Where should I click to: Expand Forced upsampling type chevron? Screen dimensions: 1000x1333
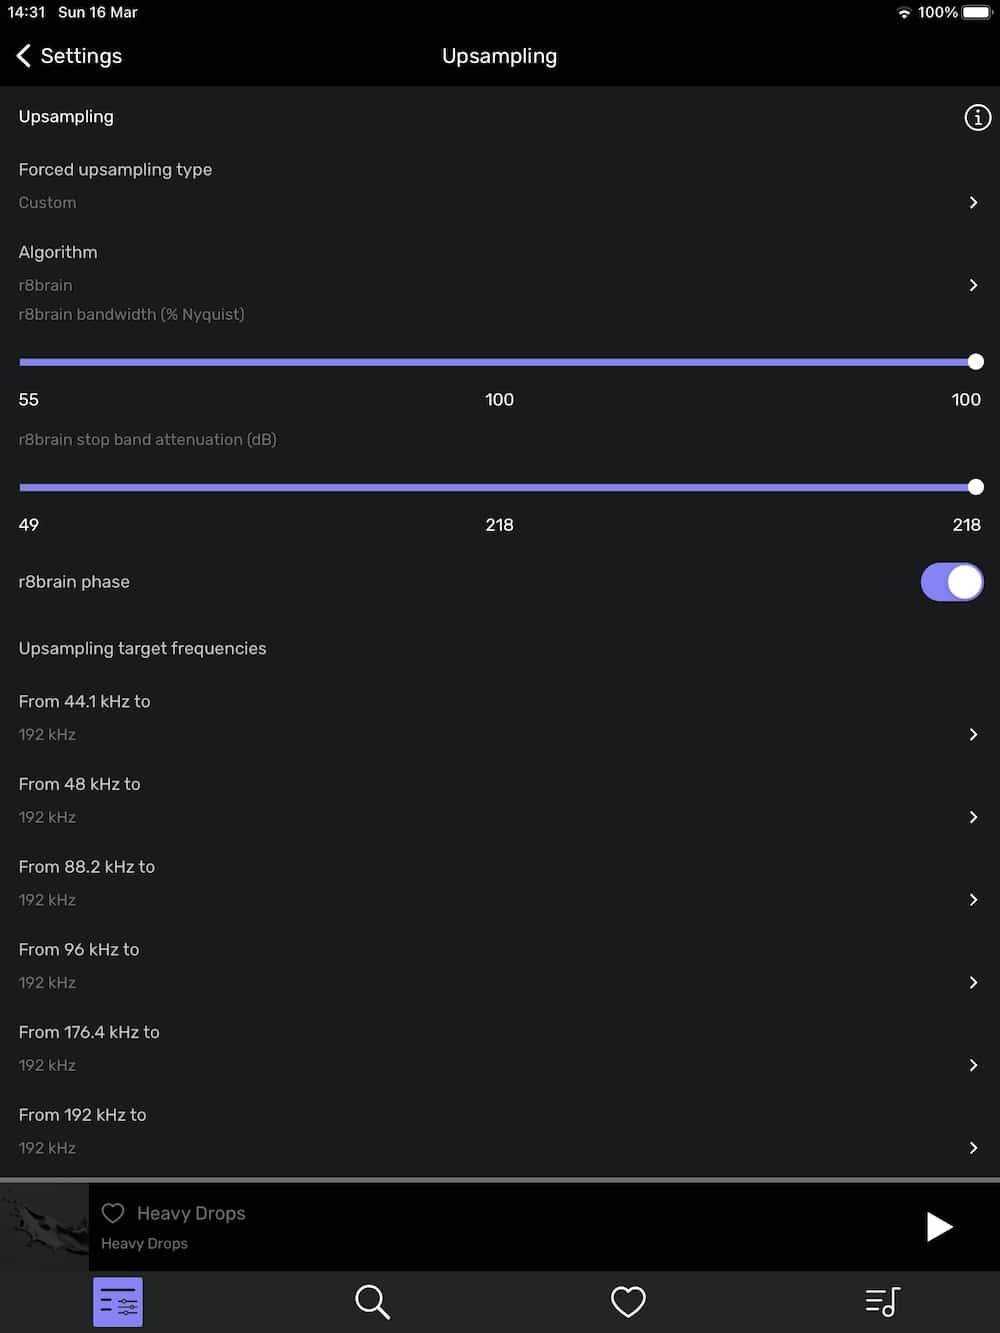click(973, 202)
